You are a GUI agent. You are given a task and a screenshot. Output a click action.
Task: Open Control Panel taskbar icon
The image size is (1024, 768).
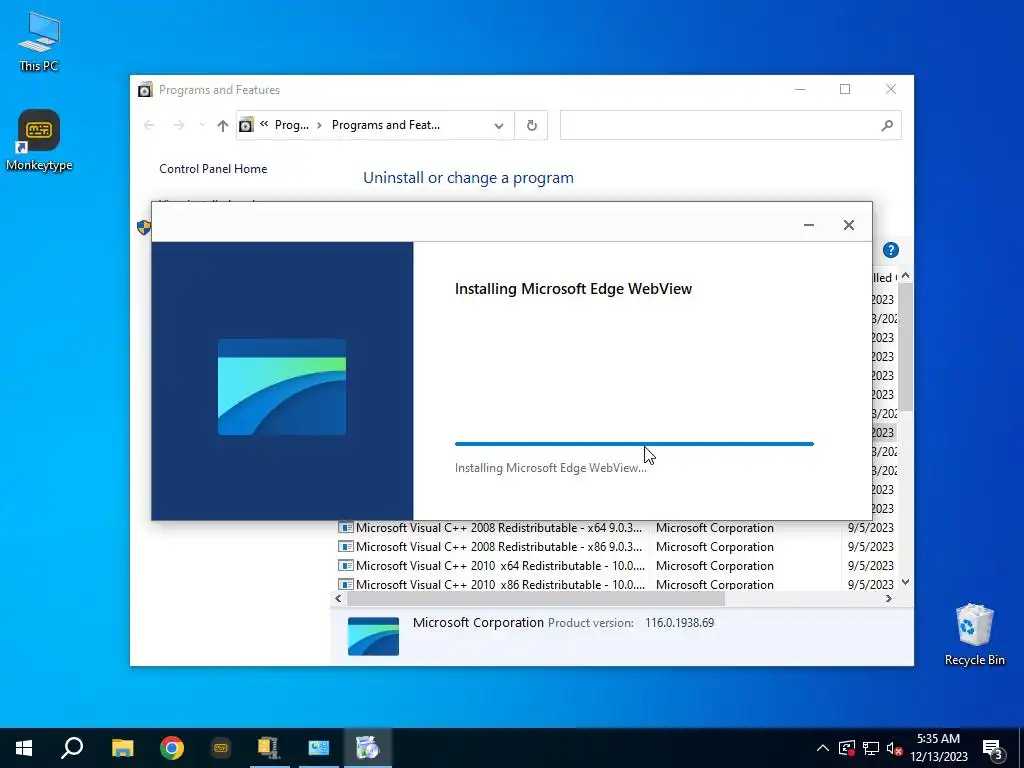point(319,748)
